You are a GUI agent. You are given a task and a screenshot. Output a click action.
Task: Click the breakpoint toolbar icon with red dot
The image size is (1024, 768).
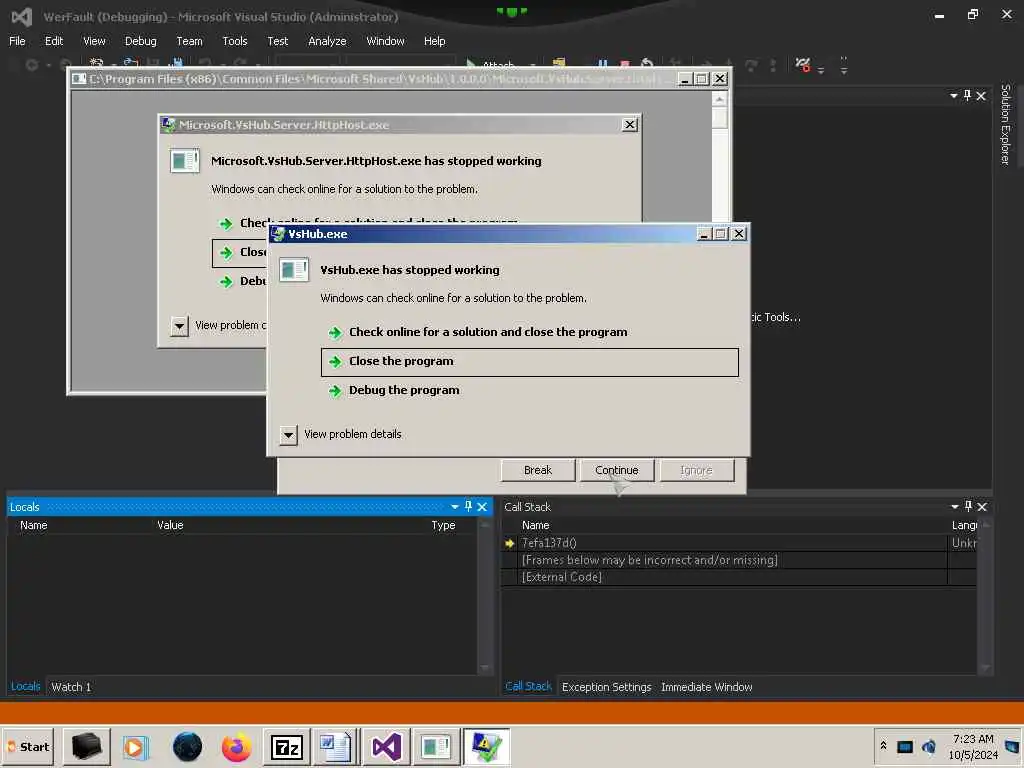(803, 64)
